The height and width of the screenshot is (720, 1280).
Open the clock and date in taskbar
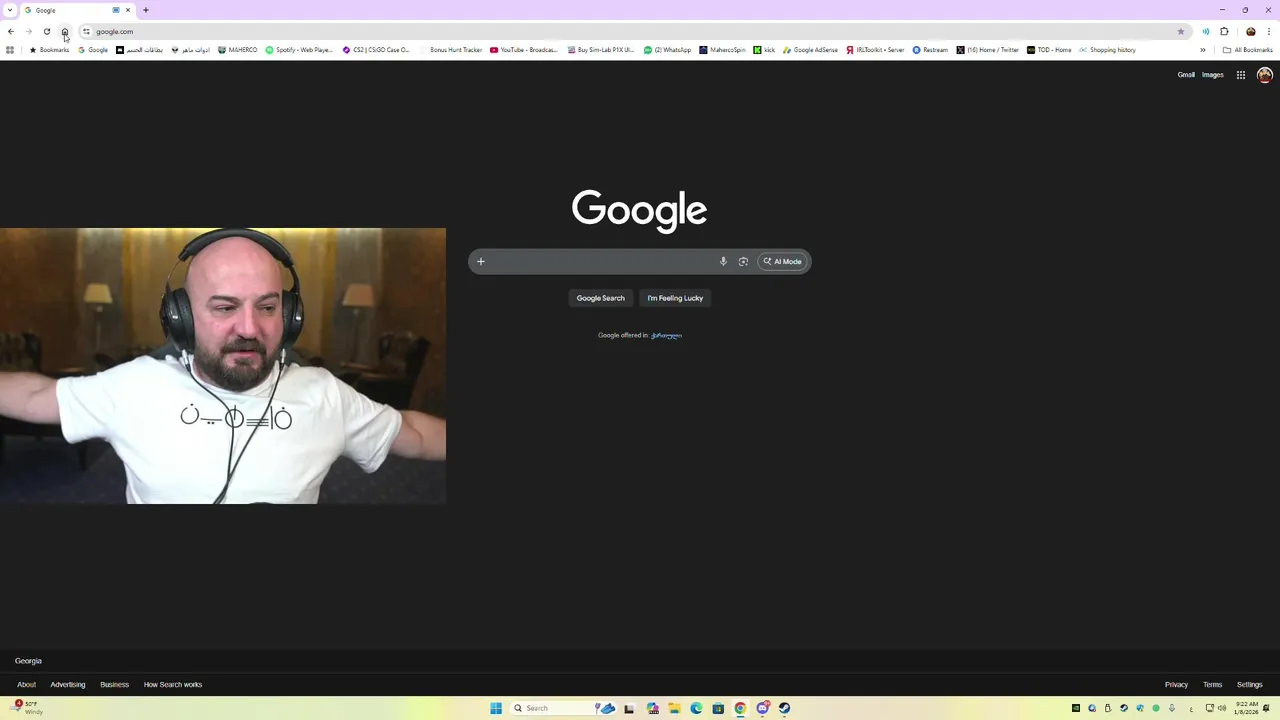1246,708
